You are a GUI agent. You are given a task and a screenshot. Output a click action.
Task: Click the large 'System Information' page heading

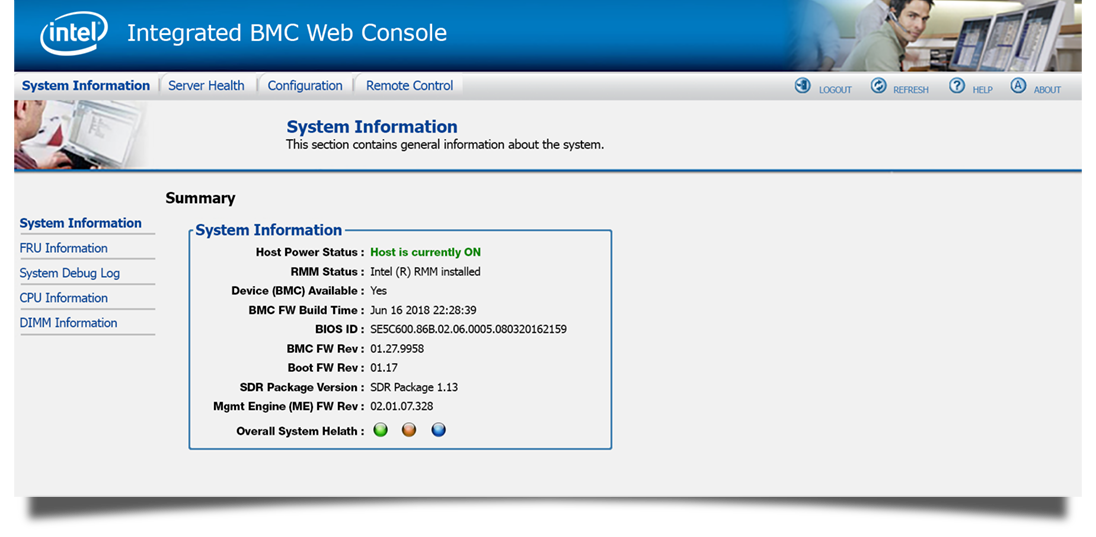[372, 127]
